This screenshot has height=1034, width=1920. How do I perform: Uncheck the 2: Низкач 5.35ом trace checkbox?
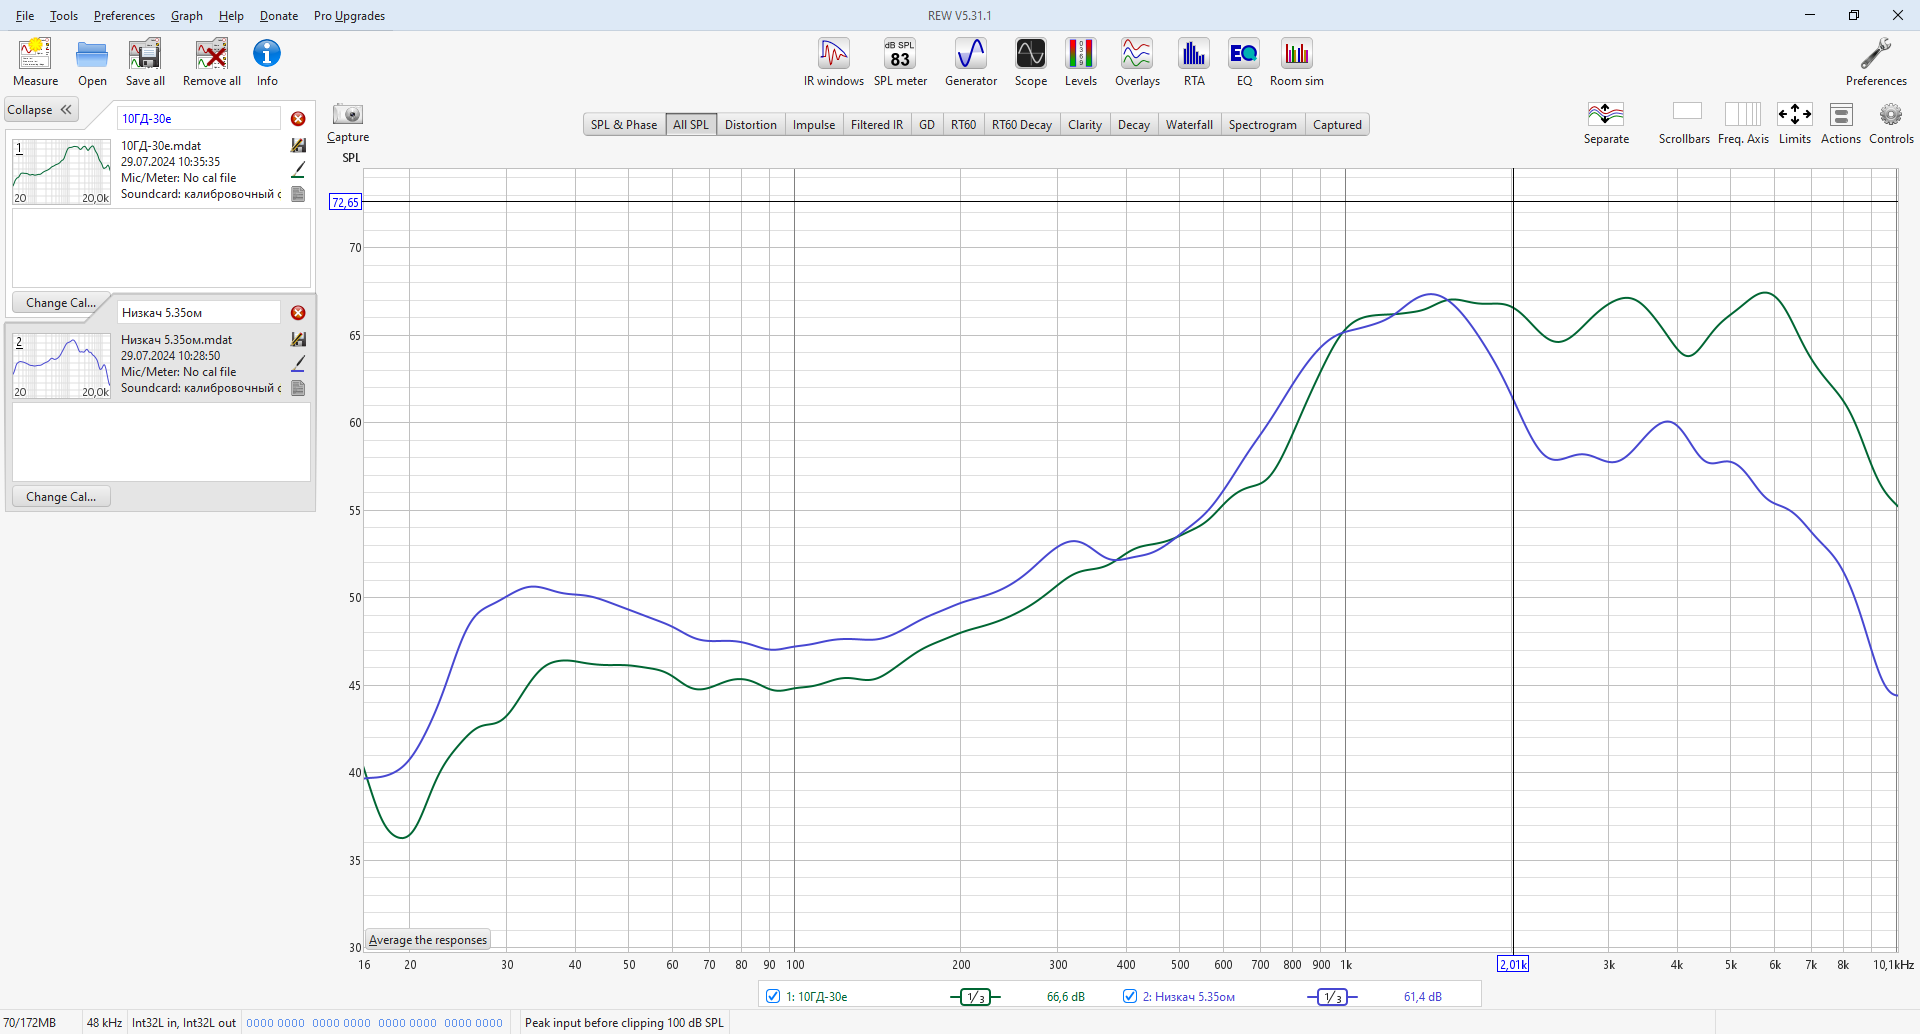tap(1130, 996)
